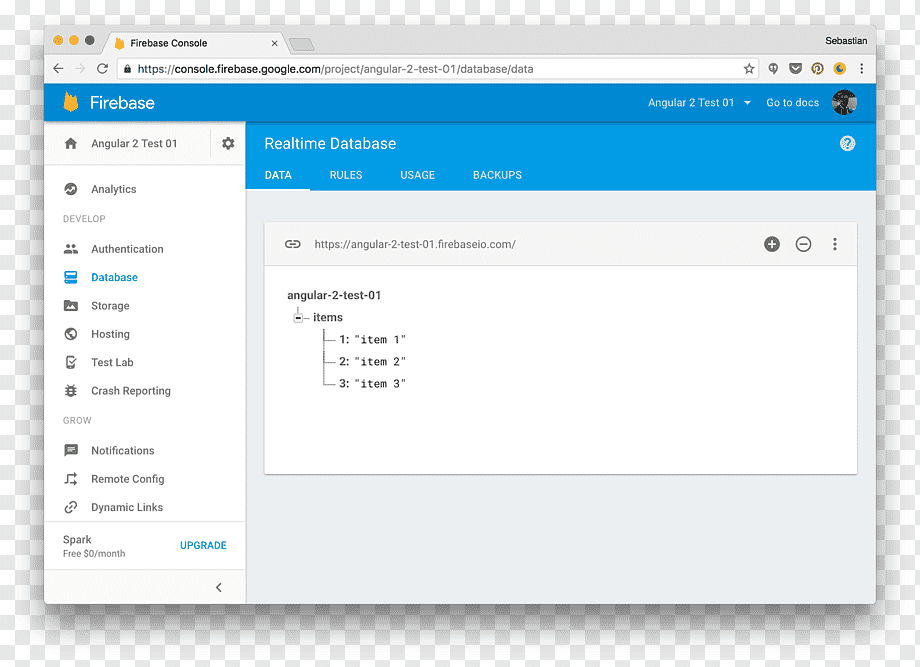
Task: Click the add child node plus icon
Action: coord(772,244)
